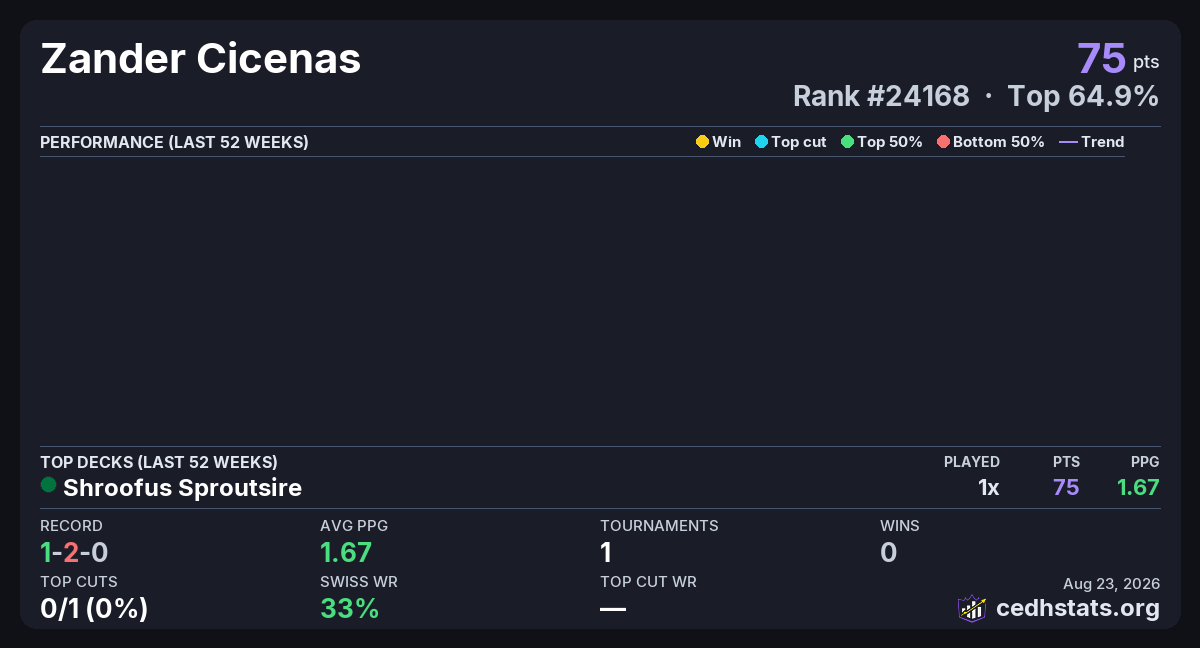1200x648 pixels.
Task: Click the Aug 23, 2026 date
Action: [1111, 584]
